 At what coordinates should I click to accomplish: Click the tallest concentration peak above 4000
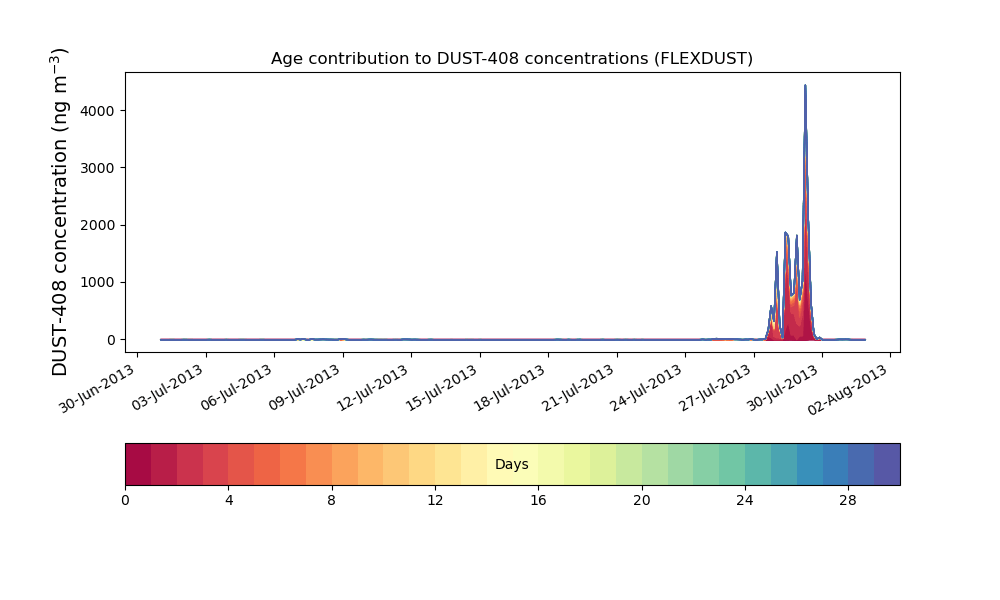[x=805, y=86]
